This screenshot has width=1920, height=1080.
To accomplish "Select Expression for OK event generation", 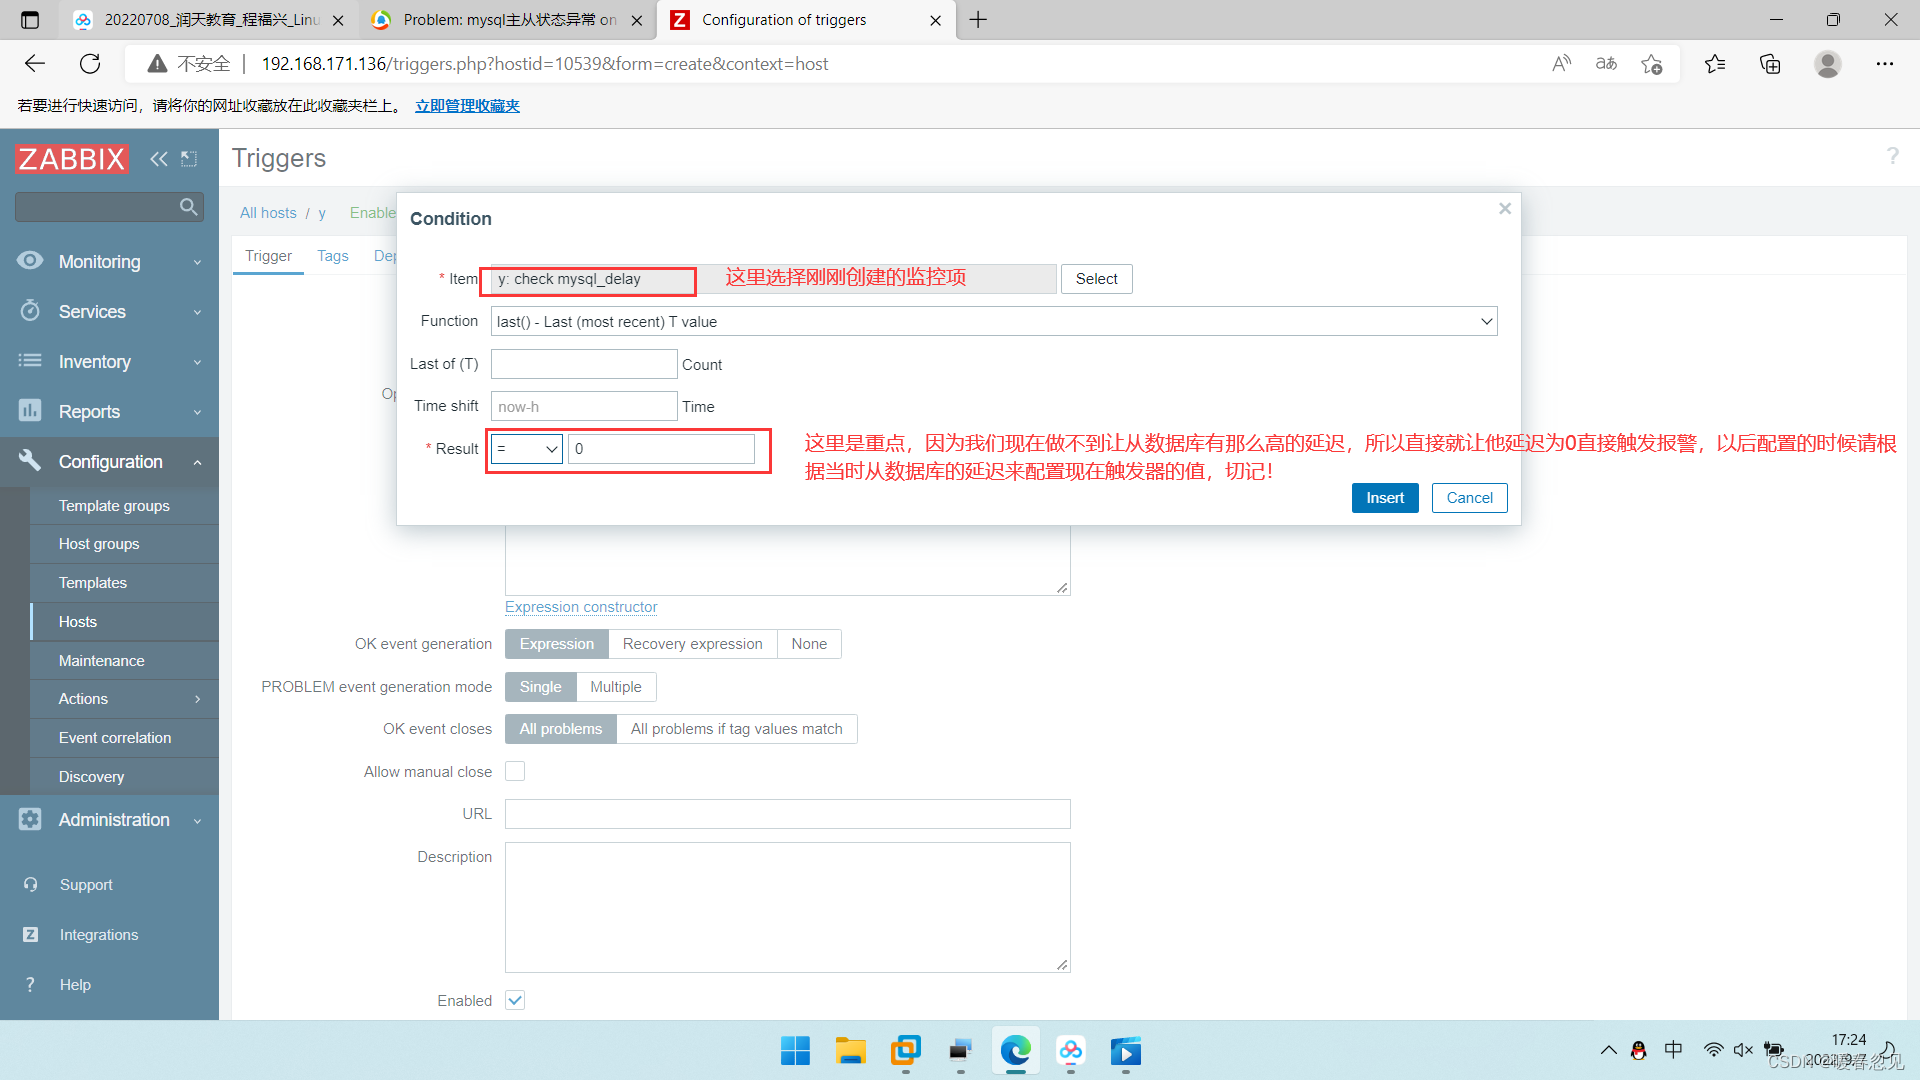I will [557, 644].
